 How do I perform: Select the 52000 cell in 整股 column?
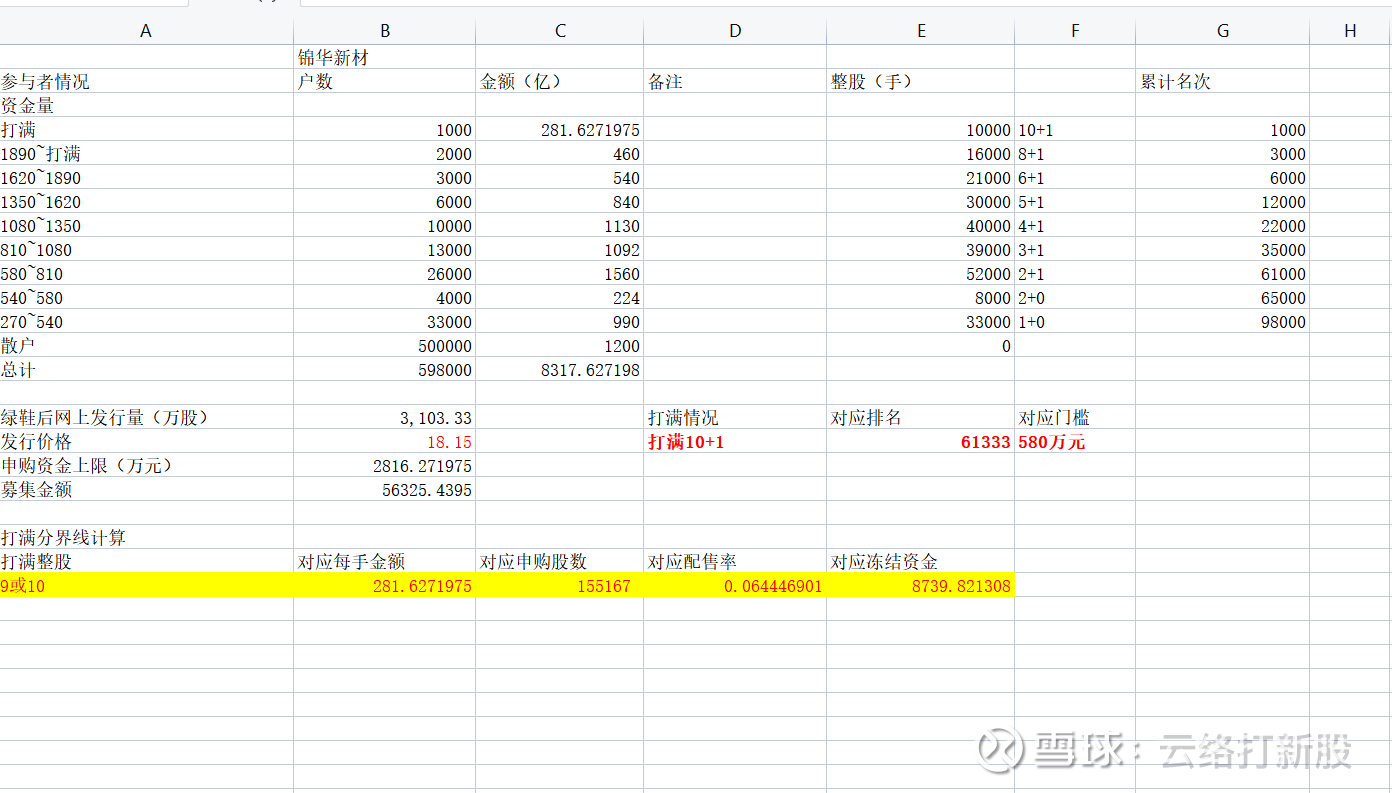920,273
